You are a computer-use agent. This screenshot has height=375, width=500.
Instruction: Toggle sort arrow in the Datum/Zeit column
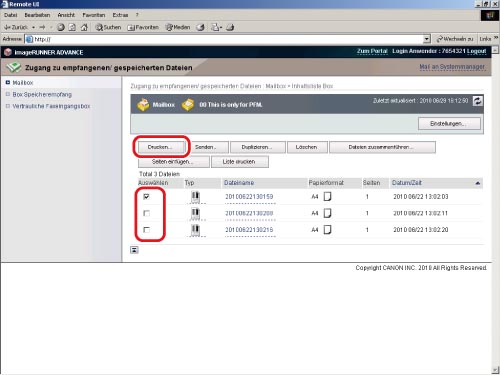477,183
